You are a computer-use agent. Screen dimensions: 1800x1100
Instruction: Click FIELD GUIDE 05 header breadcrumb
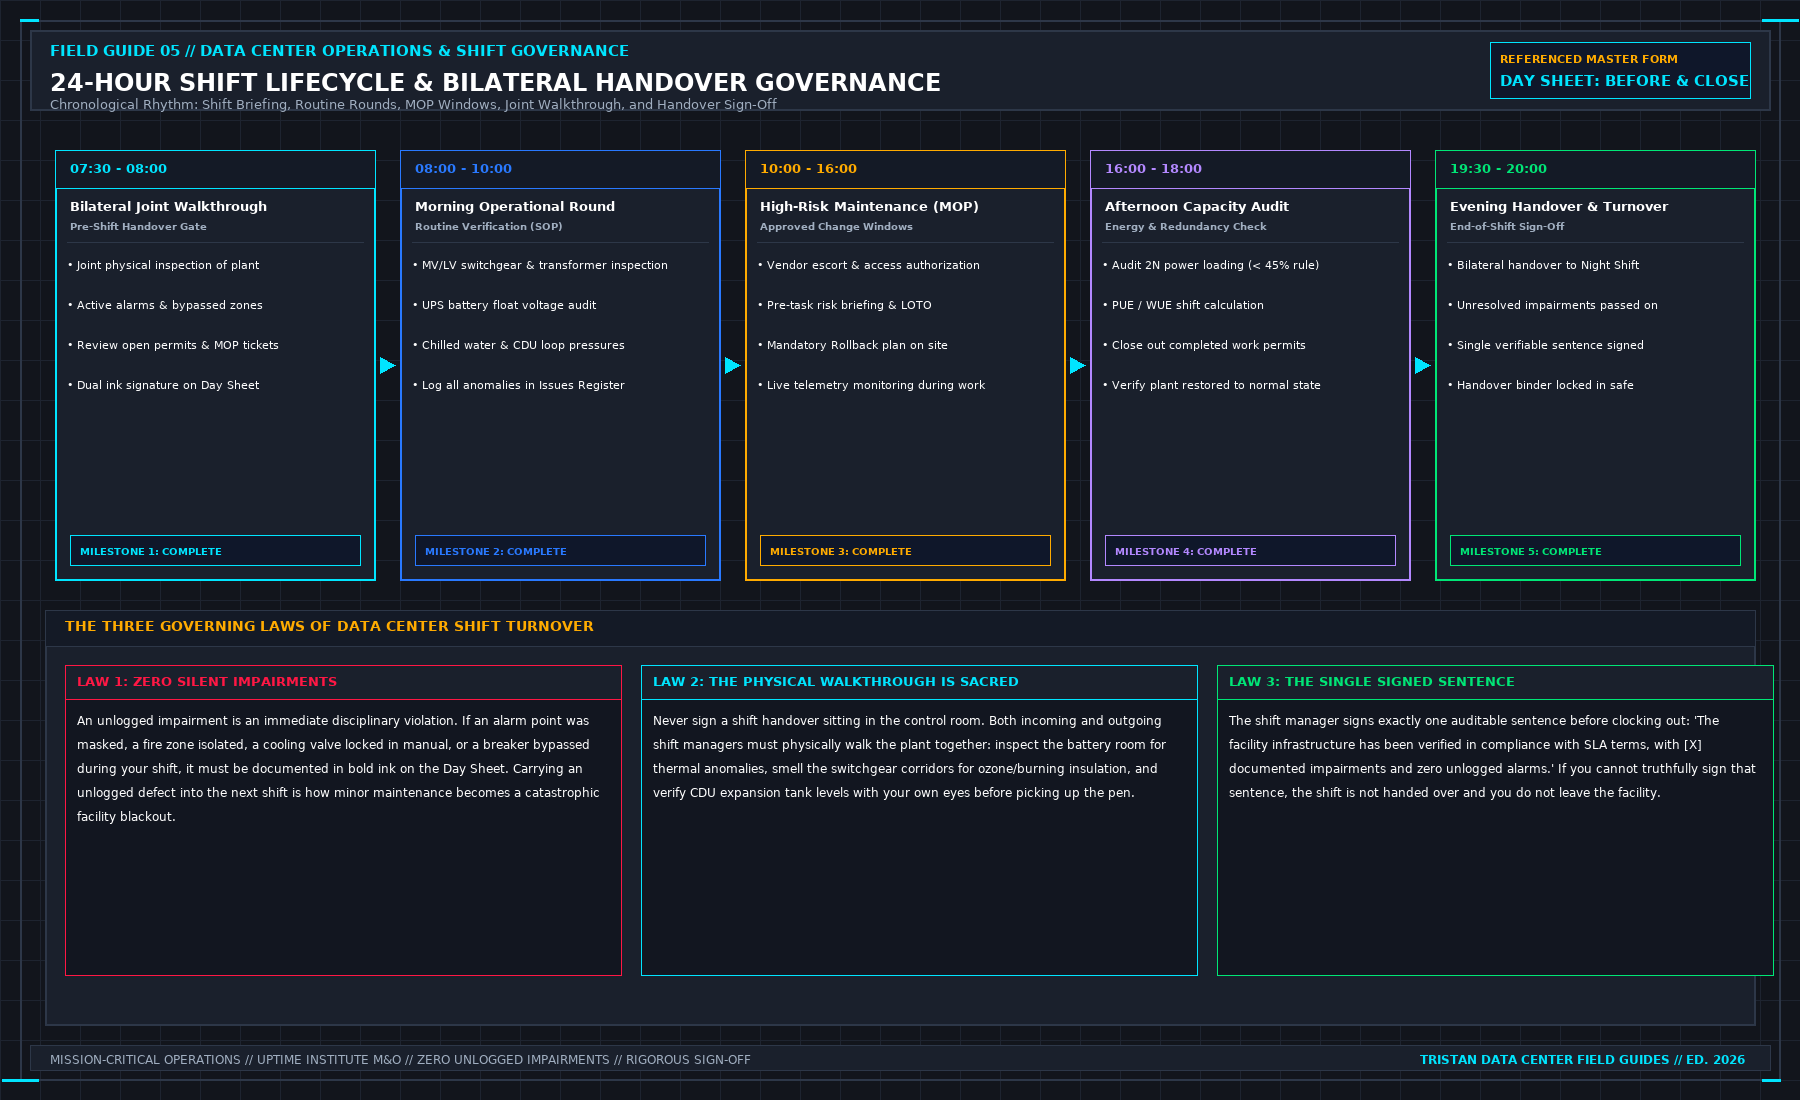click(339, 51)
